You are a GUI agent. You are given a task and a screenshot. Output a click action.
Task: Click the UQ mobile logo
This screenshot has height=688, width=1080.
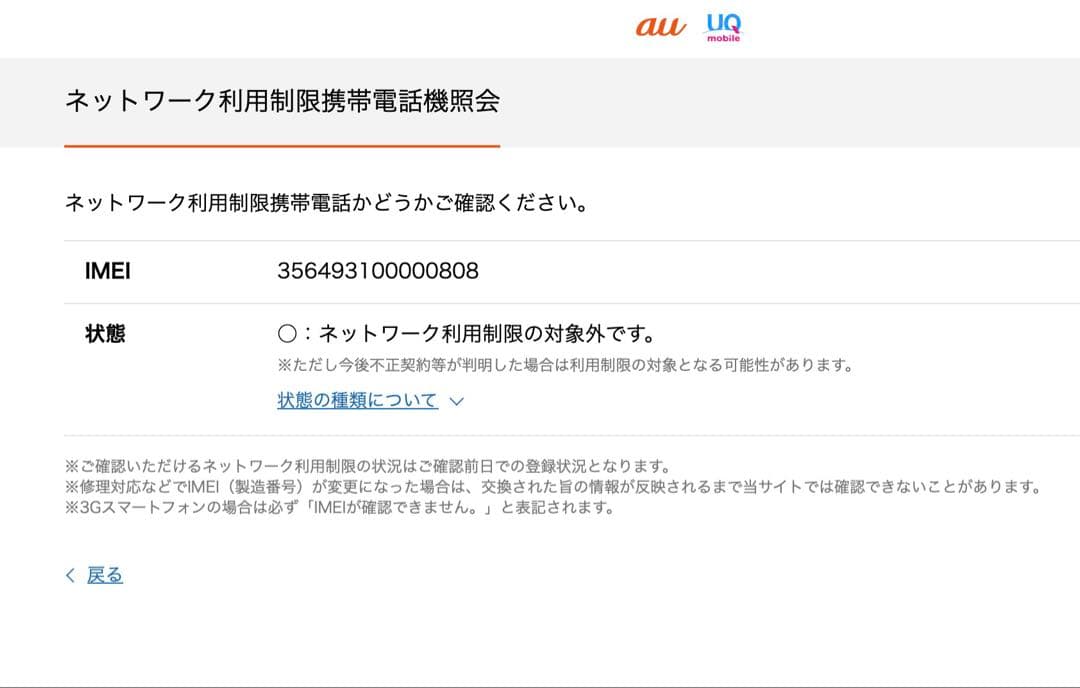(723, 27)
